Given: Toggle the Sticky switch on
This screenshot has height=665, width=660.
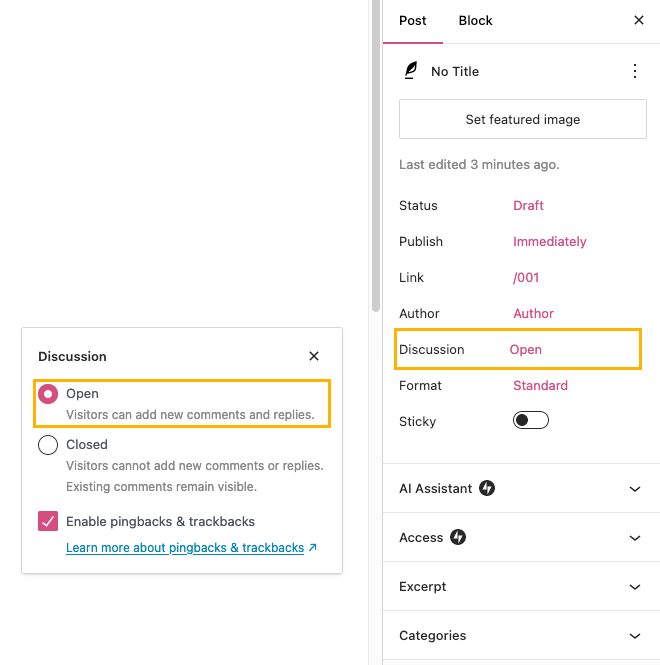Looking at the screenshot, I should 531,420.
